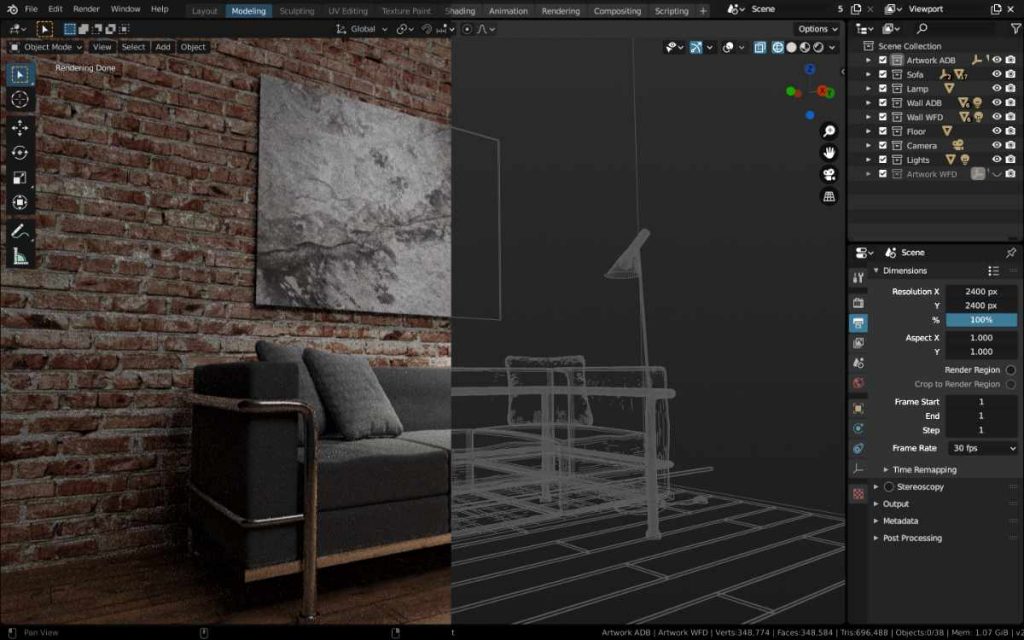Select the Measure tool
Image resolution: width=1024 pixels, height=640 pixels.
click(20, 256)
